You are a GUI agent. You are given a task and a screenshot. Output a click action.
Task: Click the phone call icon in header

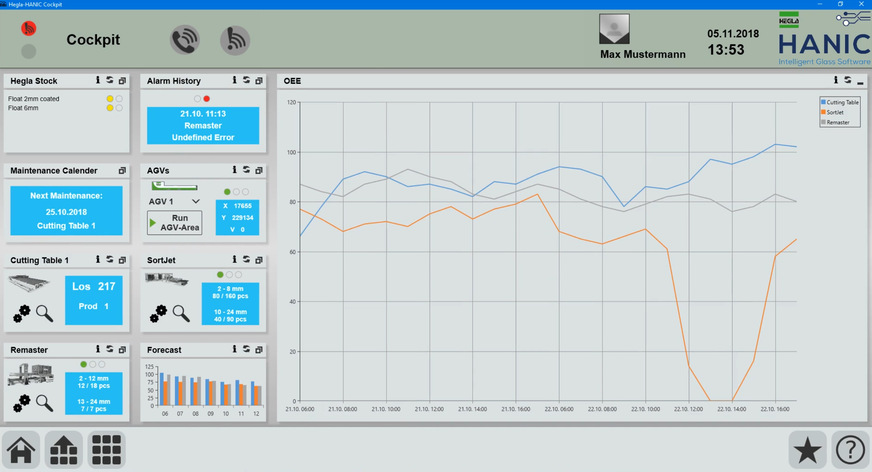185,39
